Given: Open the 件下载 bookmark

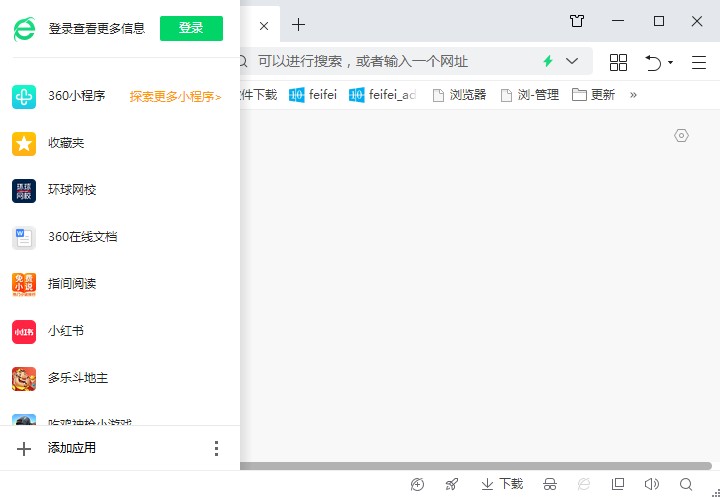Looking at the screenshot, I should pyautogui.click(x=258, y=95).
